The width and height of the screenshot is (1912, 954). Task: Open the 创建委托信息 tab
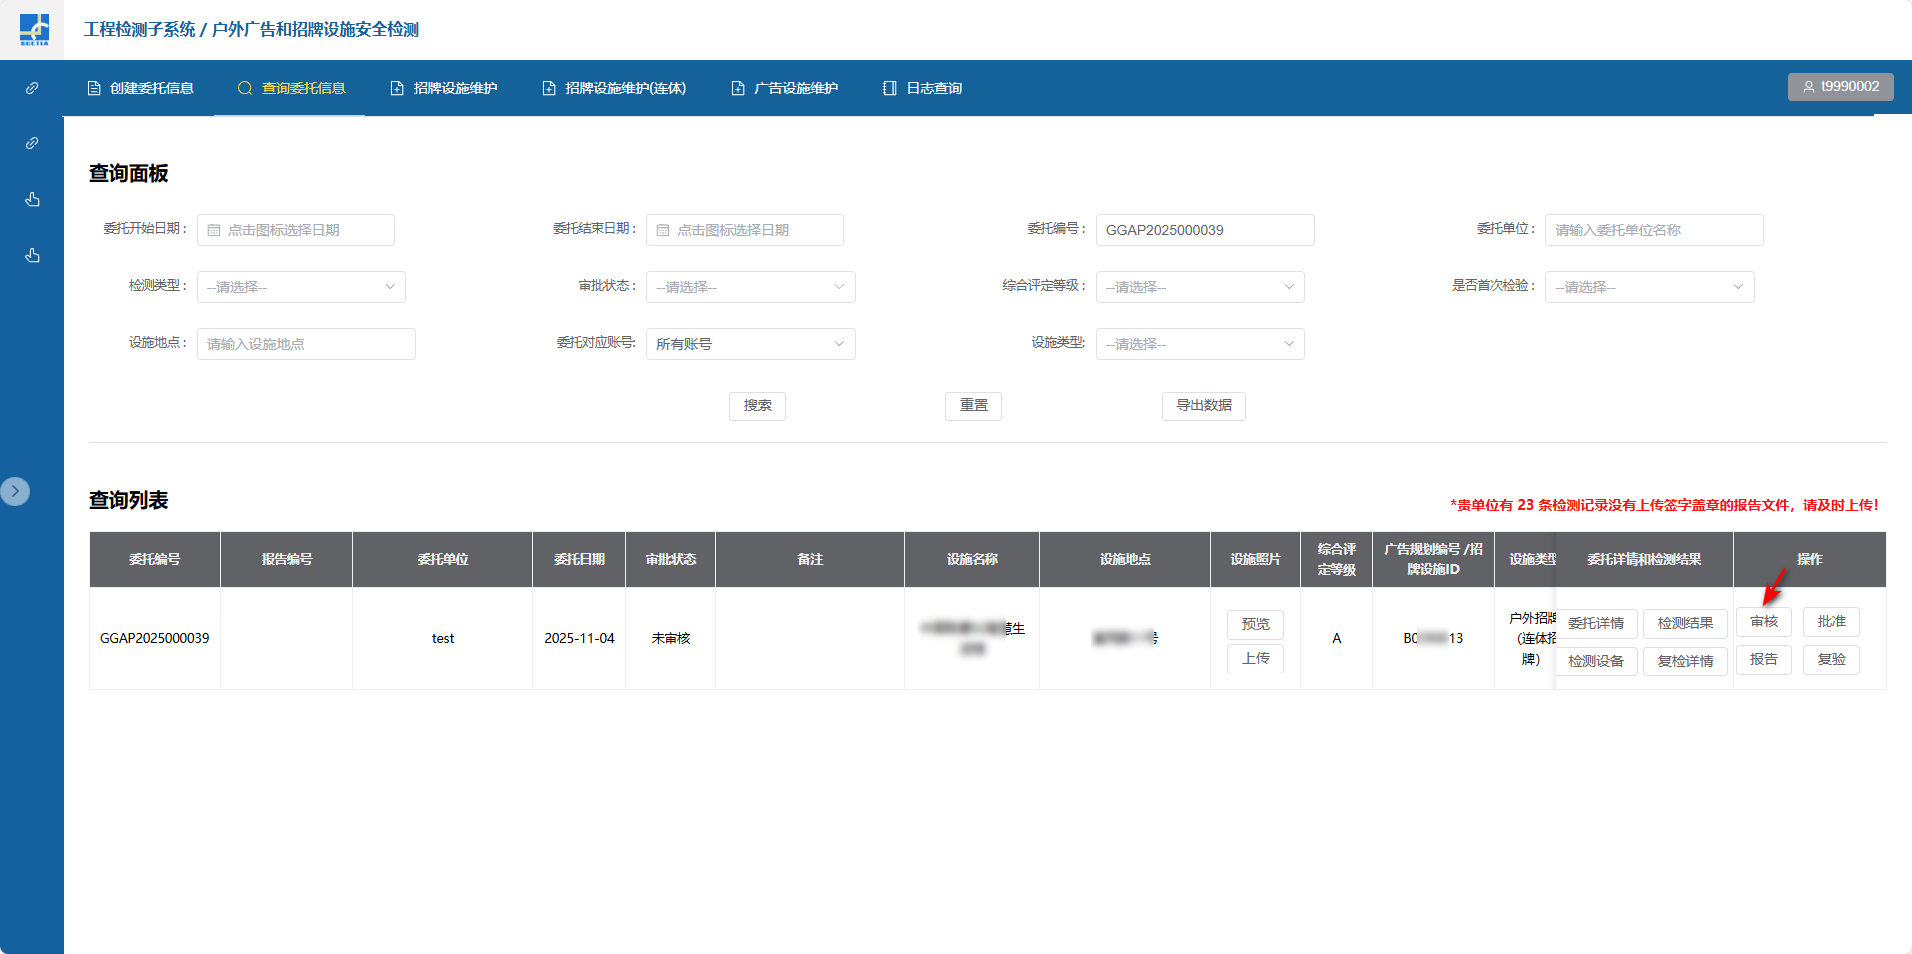click(x=141, y=88)
